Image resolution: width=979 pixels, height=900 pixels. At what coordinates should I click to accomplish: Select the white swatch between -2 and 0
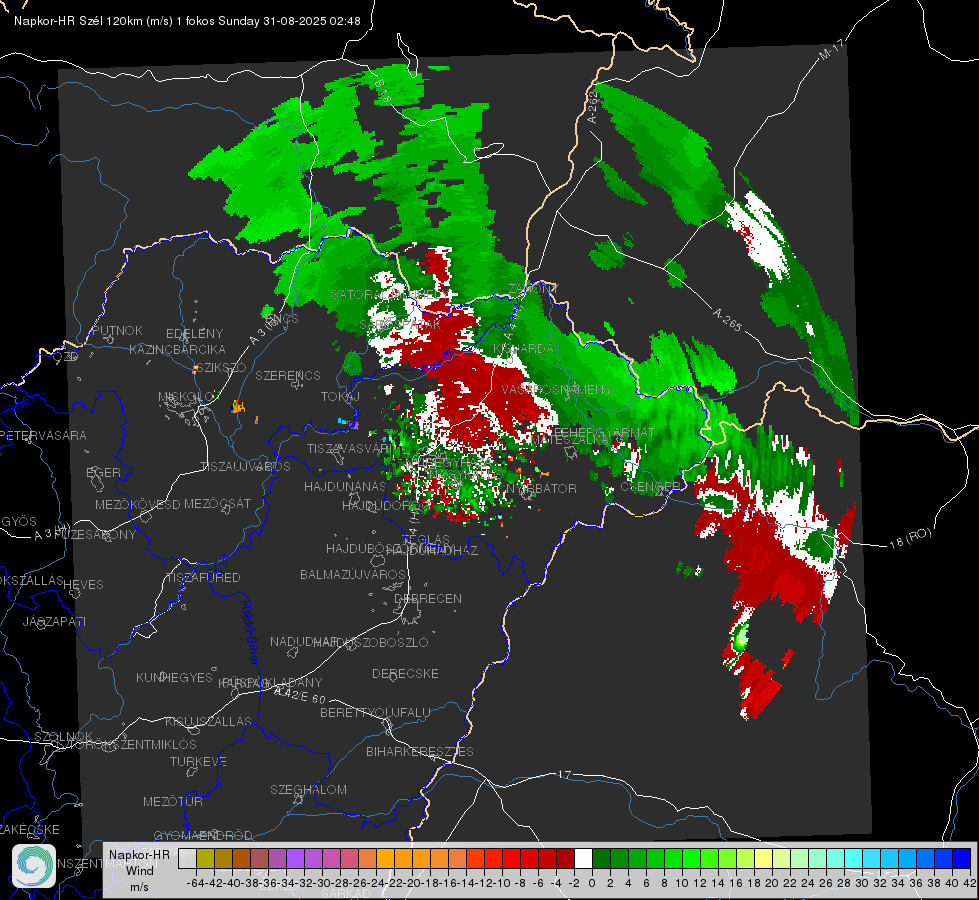[583, 858]
